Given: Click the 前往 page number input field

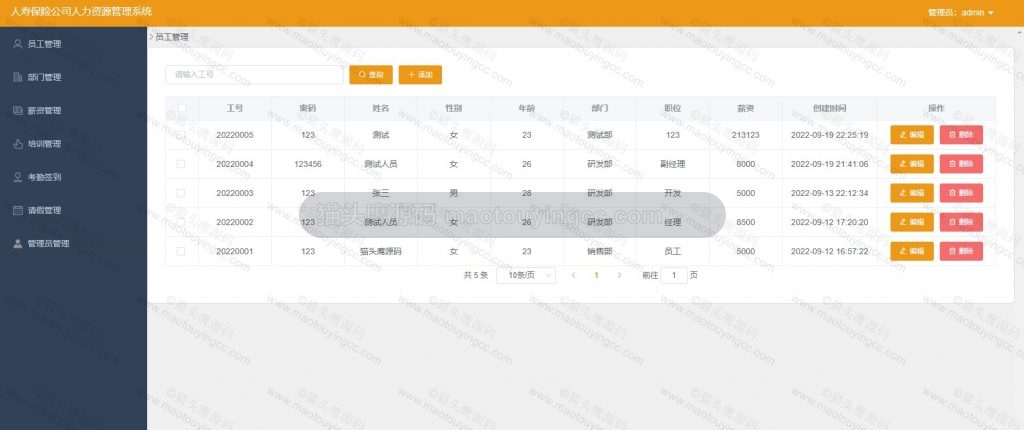Looking at the screenshot, I should 674,275.
